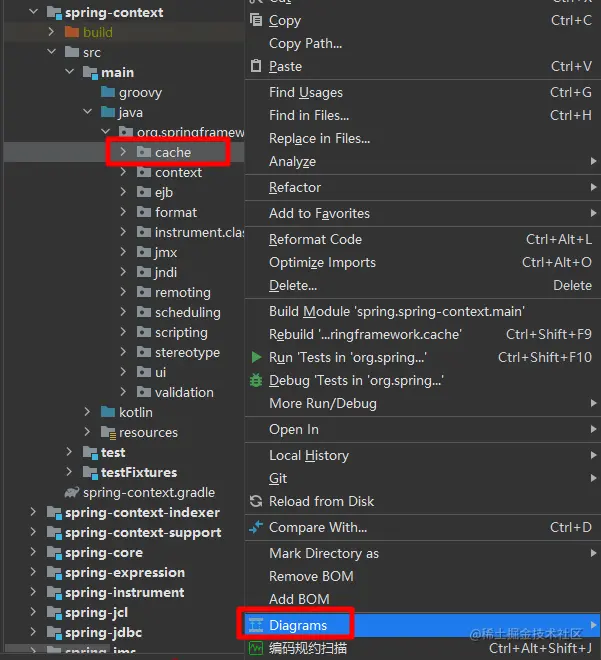Choose Replace in Files...
The height and width of the screenshot is (660, 601).
click(423, 138)
